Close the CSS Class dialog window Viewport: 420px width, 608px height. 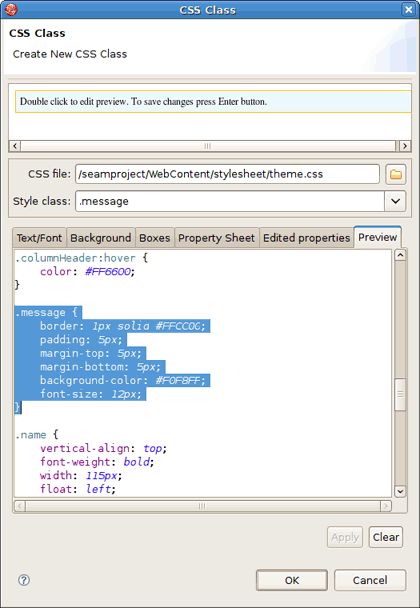(408, 9)
